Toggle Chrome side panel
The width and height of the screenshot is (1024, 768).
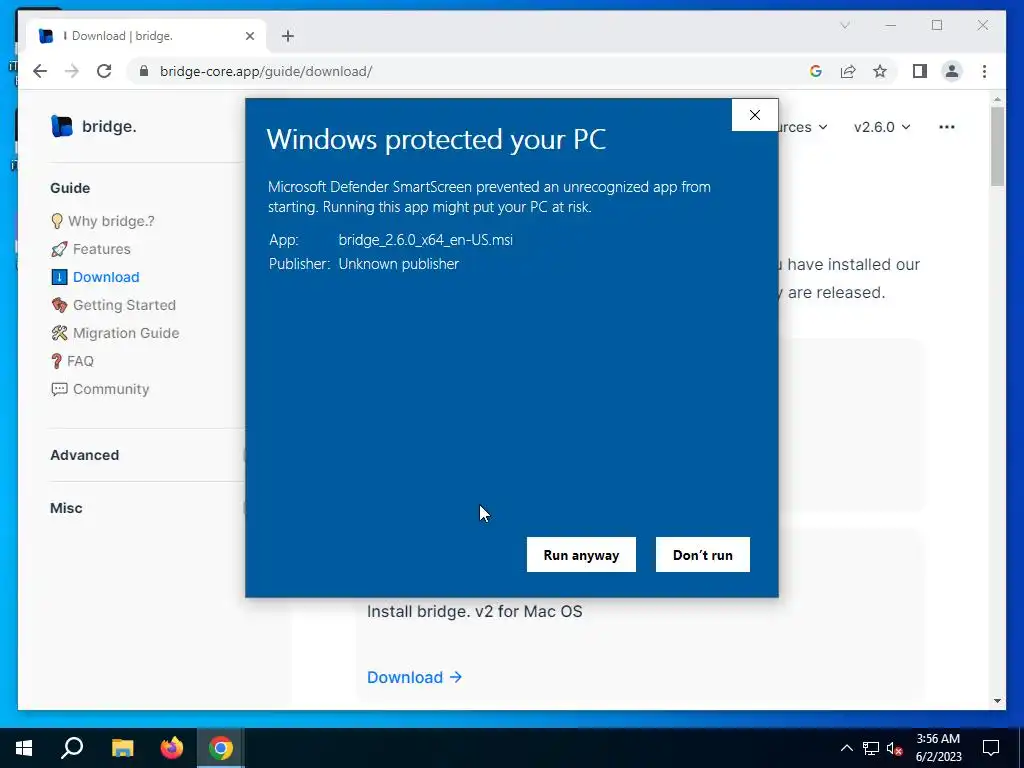coord(920,71)
